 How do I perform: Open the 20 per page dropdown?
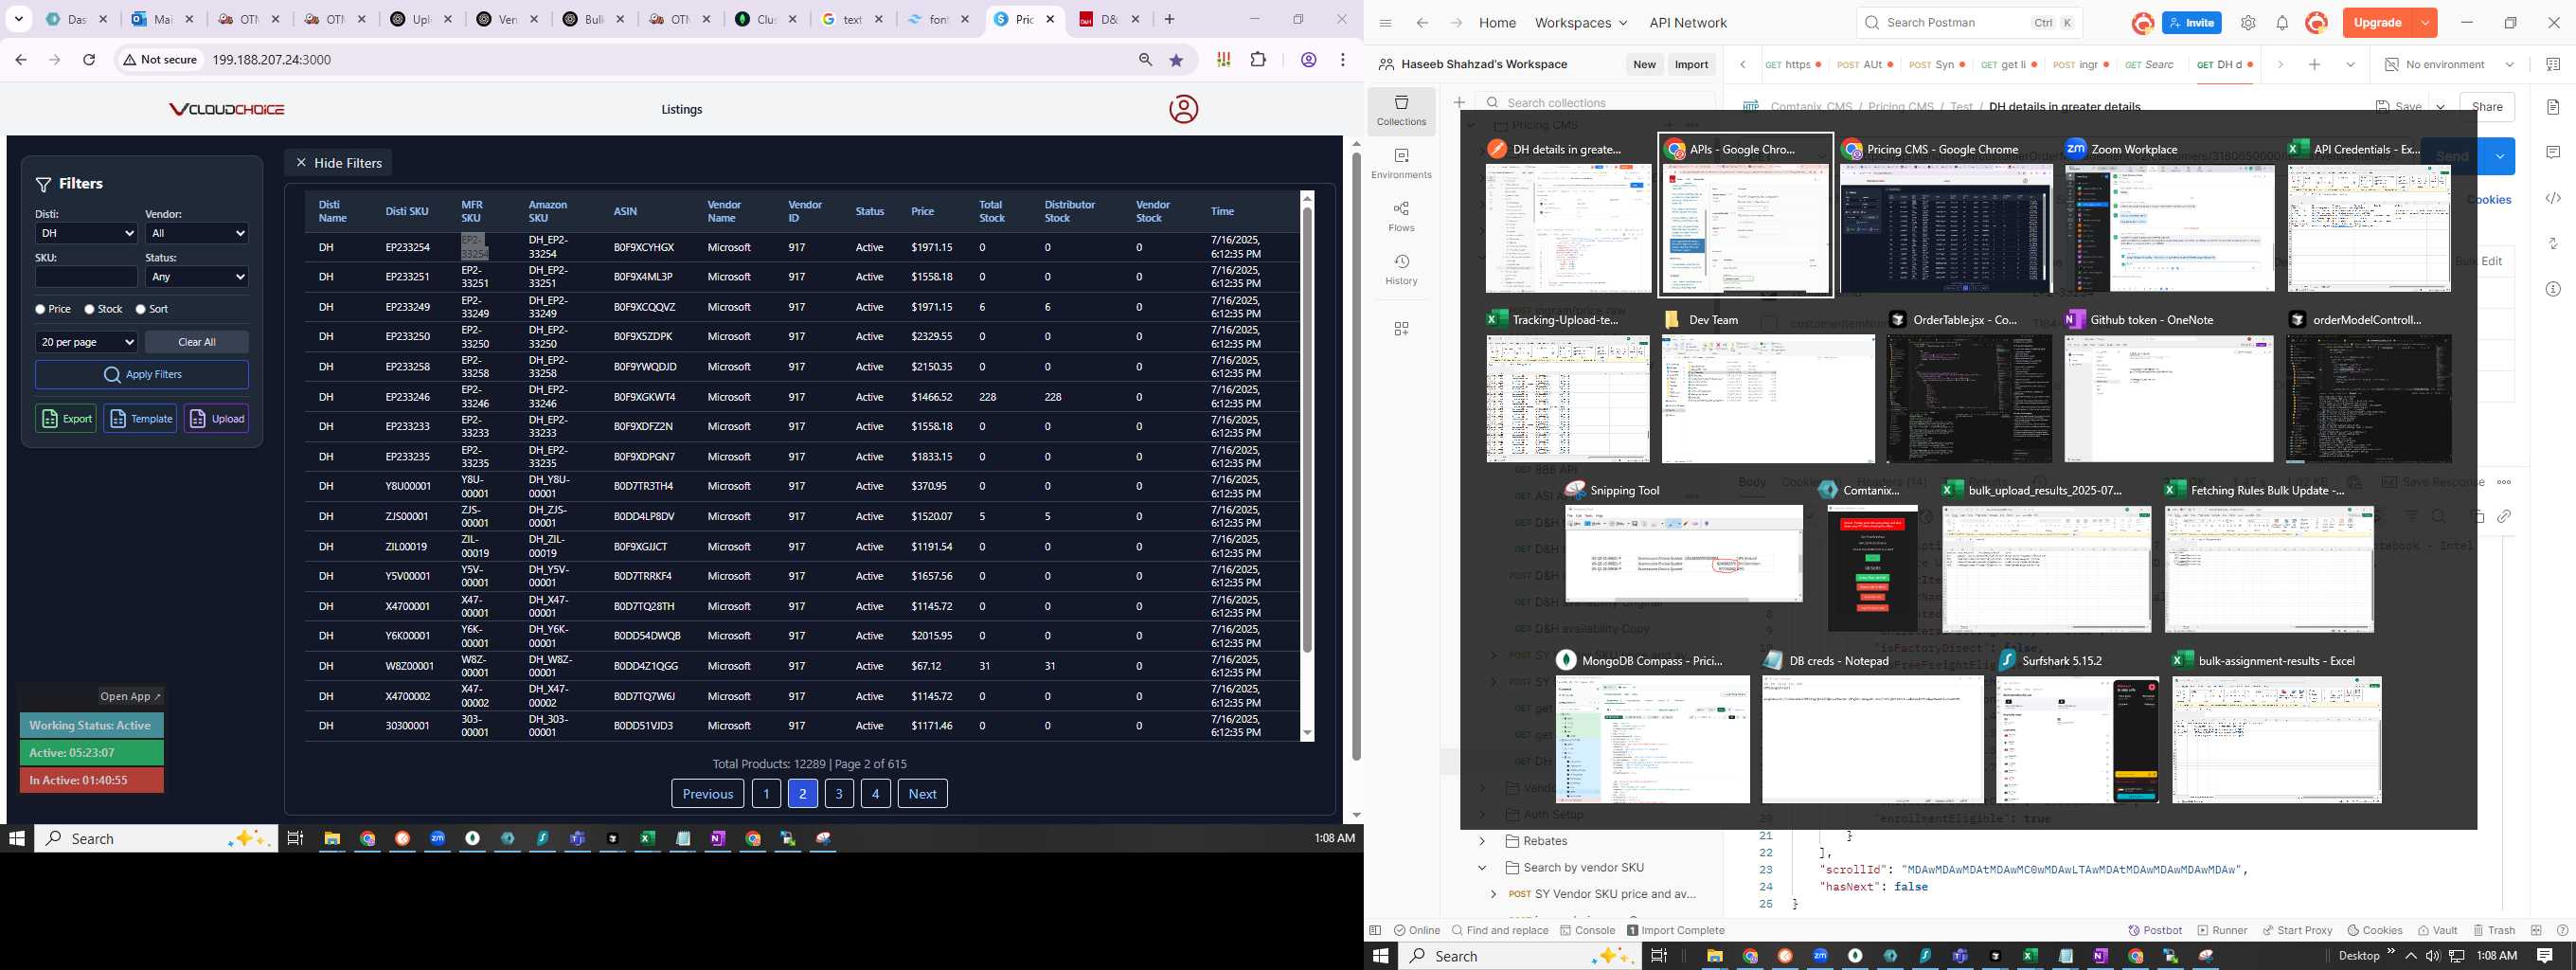pos(86,342)
